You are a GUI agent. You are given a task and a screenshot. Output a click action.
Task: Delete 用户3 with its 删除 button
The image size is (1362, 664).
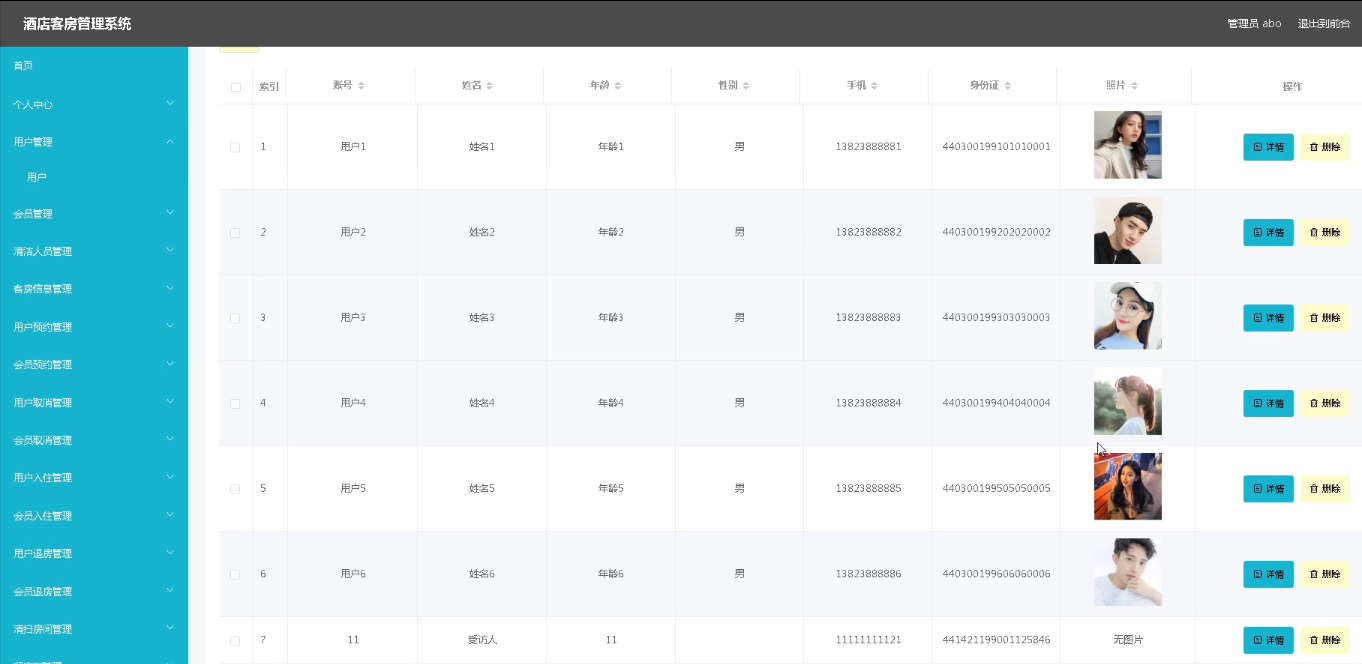point(1325,318)
